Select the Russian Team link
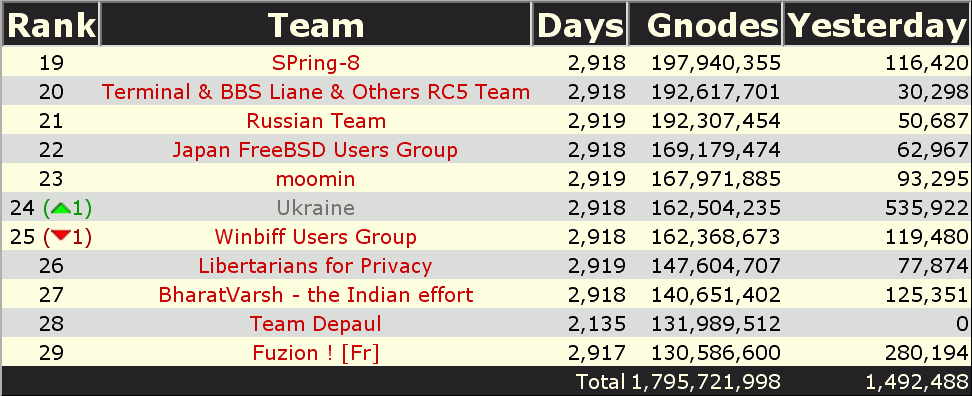Screen dimensions: 972x396 pos(316,120)
